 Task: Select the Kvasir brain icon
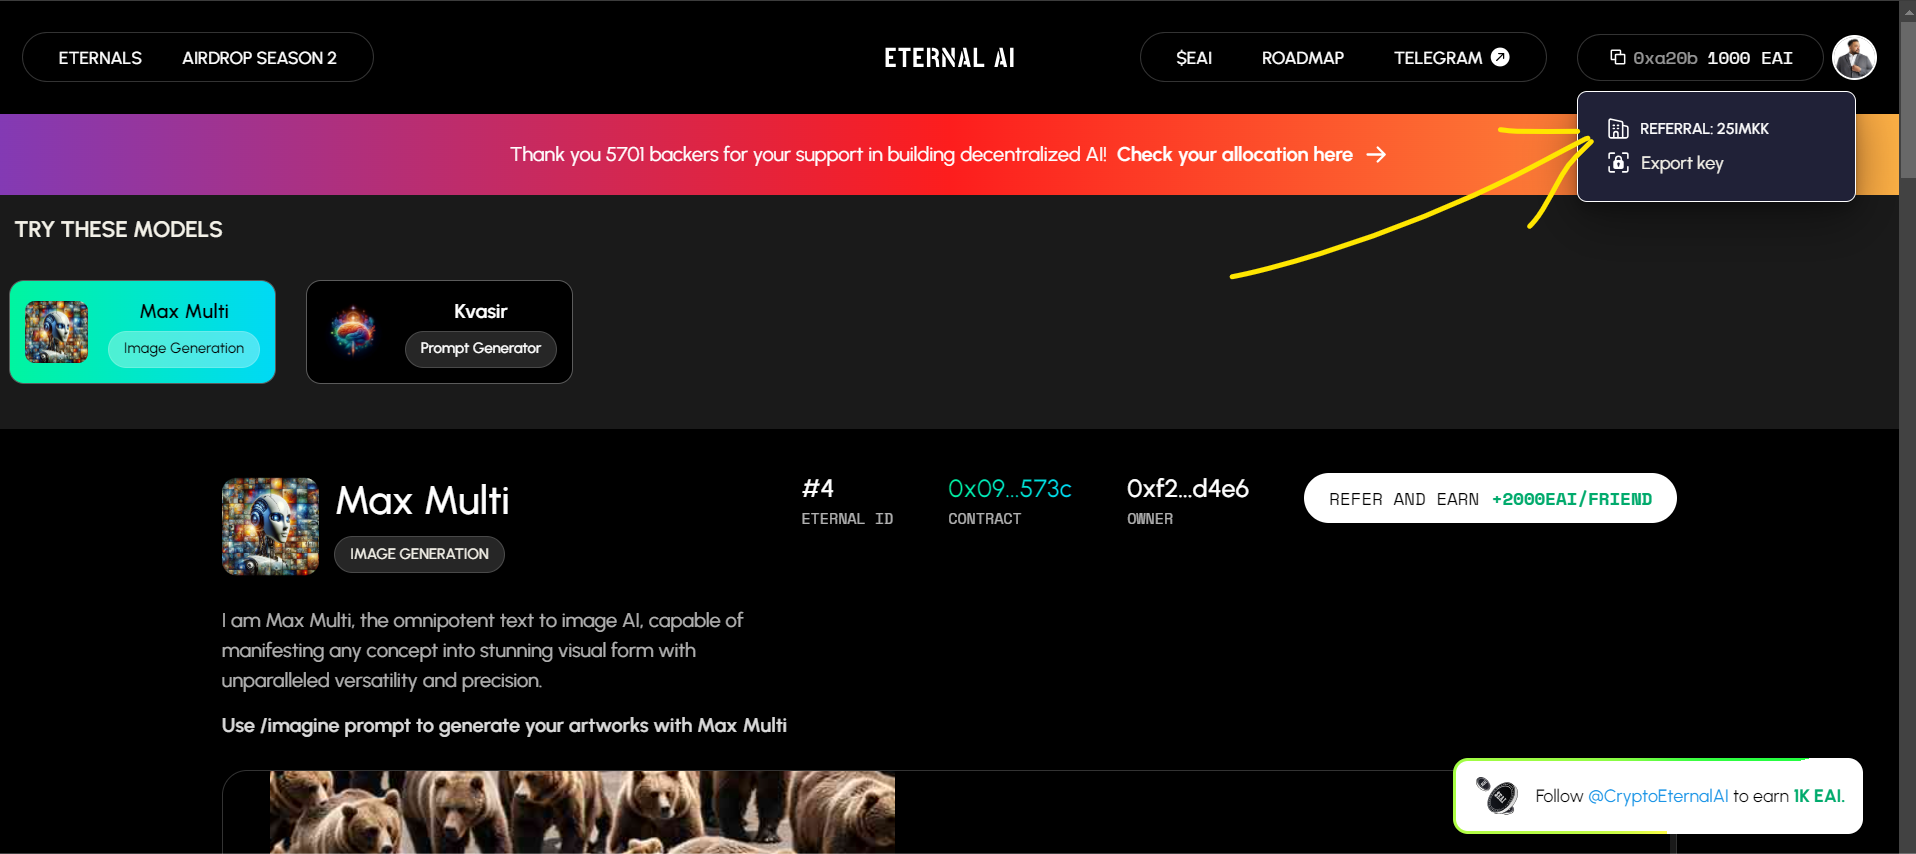tap(354, 331)
